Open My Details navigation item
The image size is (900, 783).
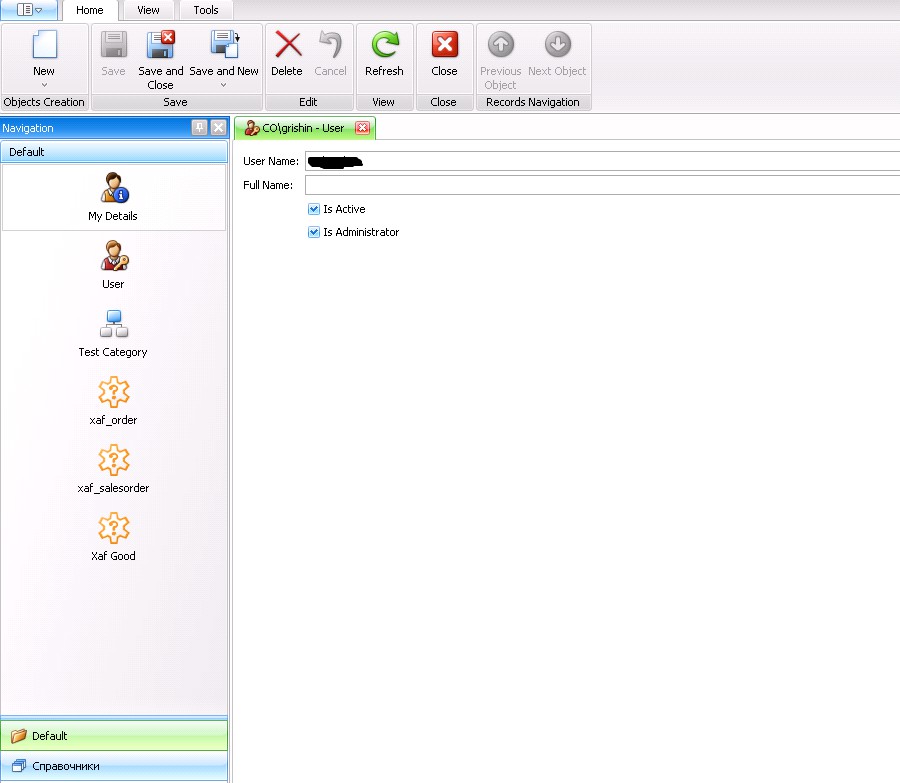[114, 197]
